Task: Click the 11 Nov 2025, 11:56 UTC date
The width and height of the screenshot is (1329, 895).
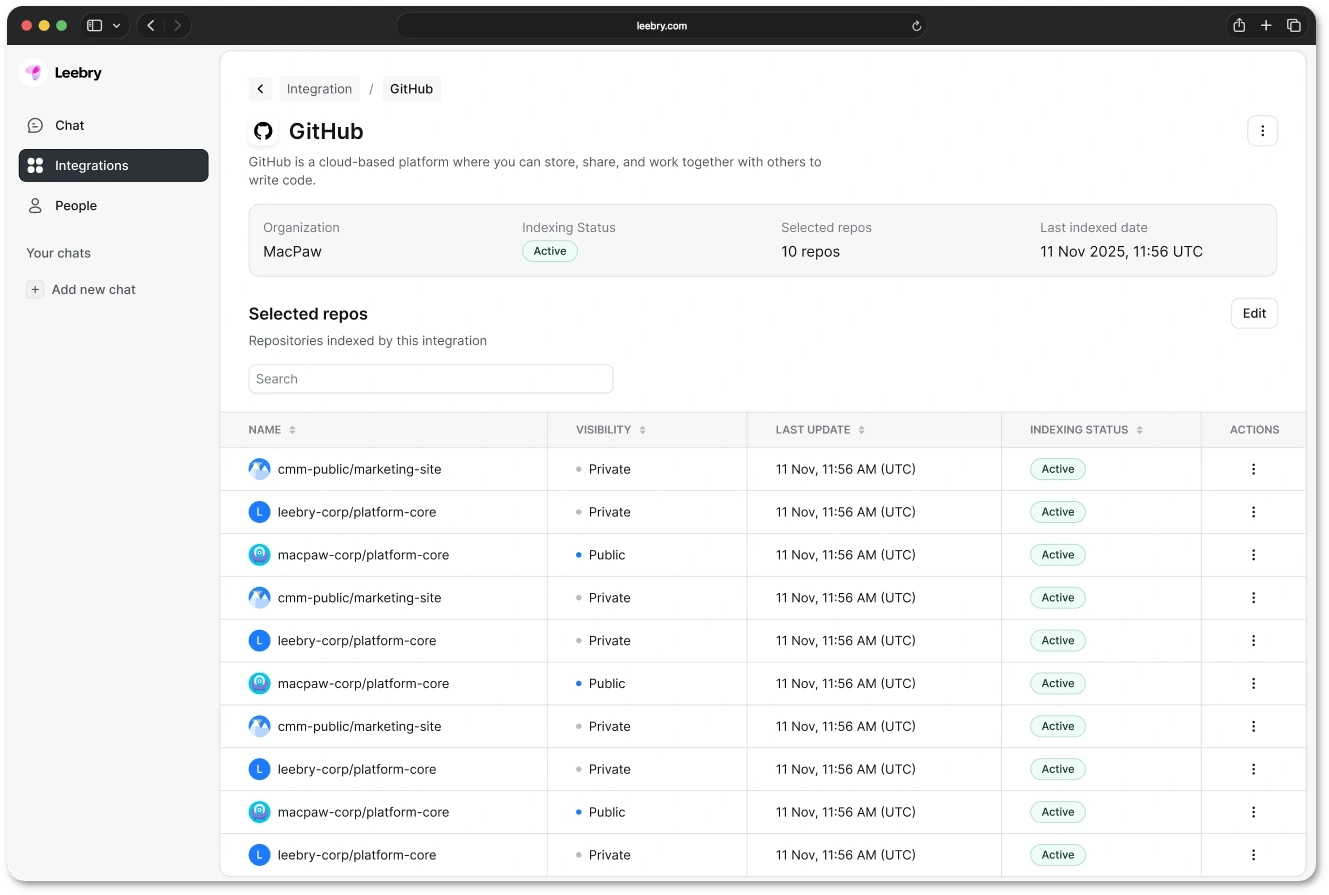Action: [x=1121, y=252]
